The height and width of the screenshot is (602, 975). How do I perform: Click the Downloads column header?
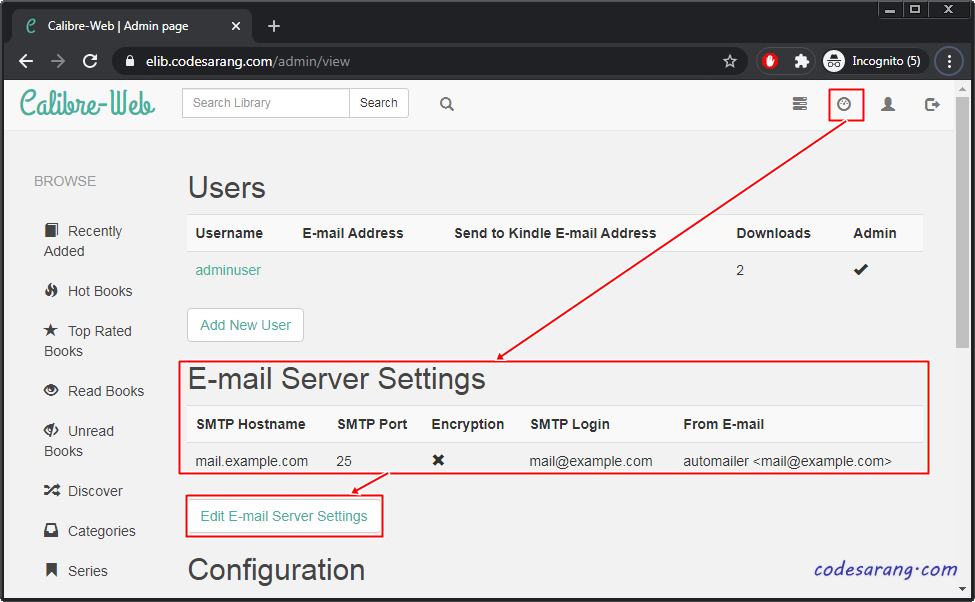click(774, 233)
